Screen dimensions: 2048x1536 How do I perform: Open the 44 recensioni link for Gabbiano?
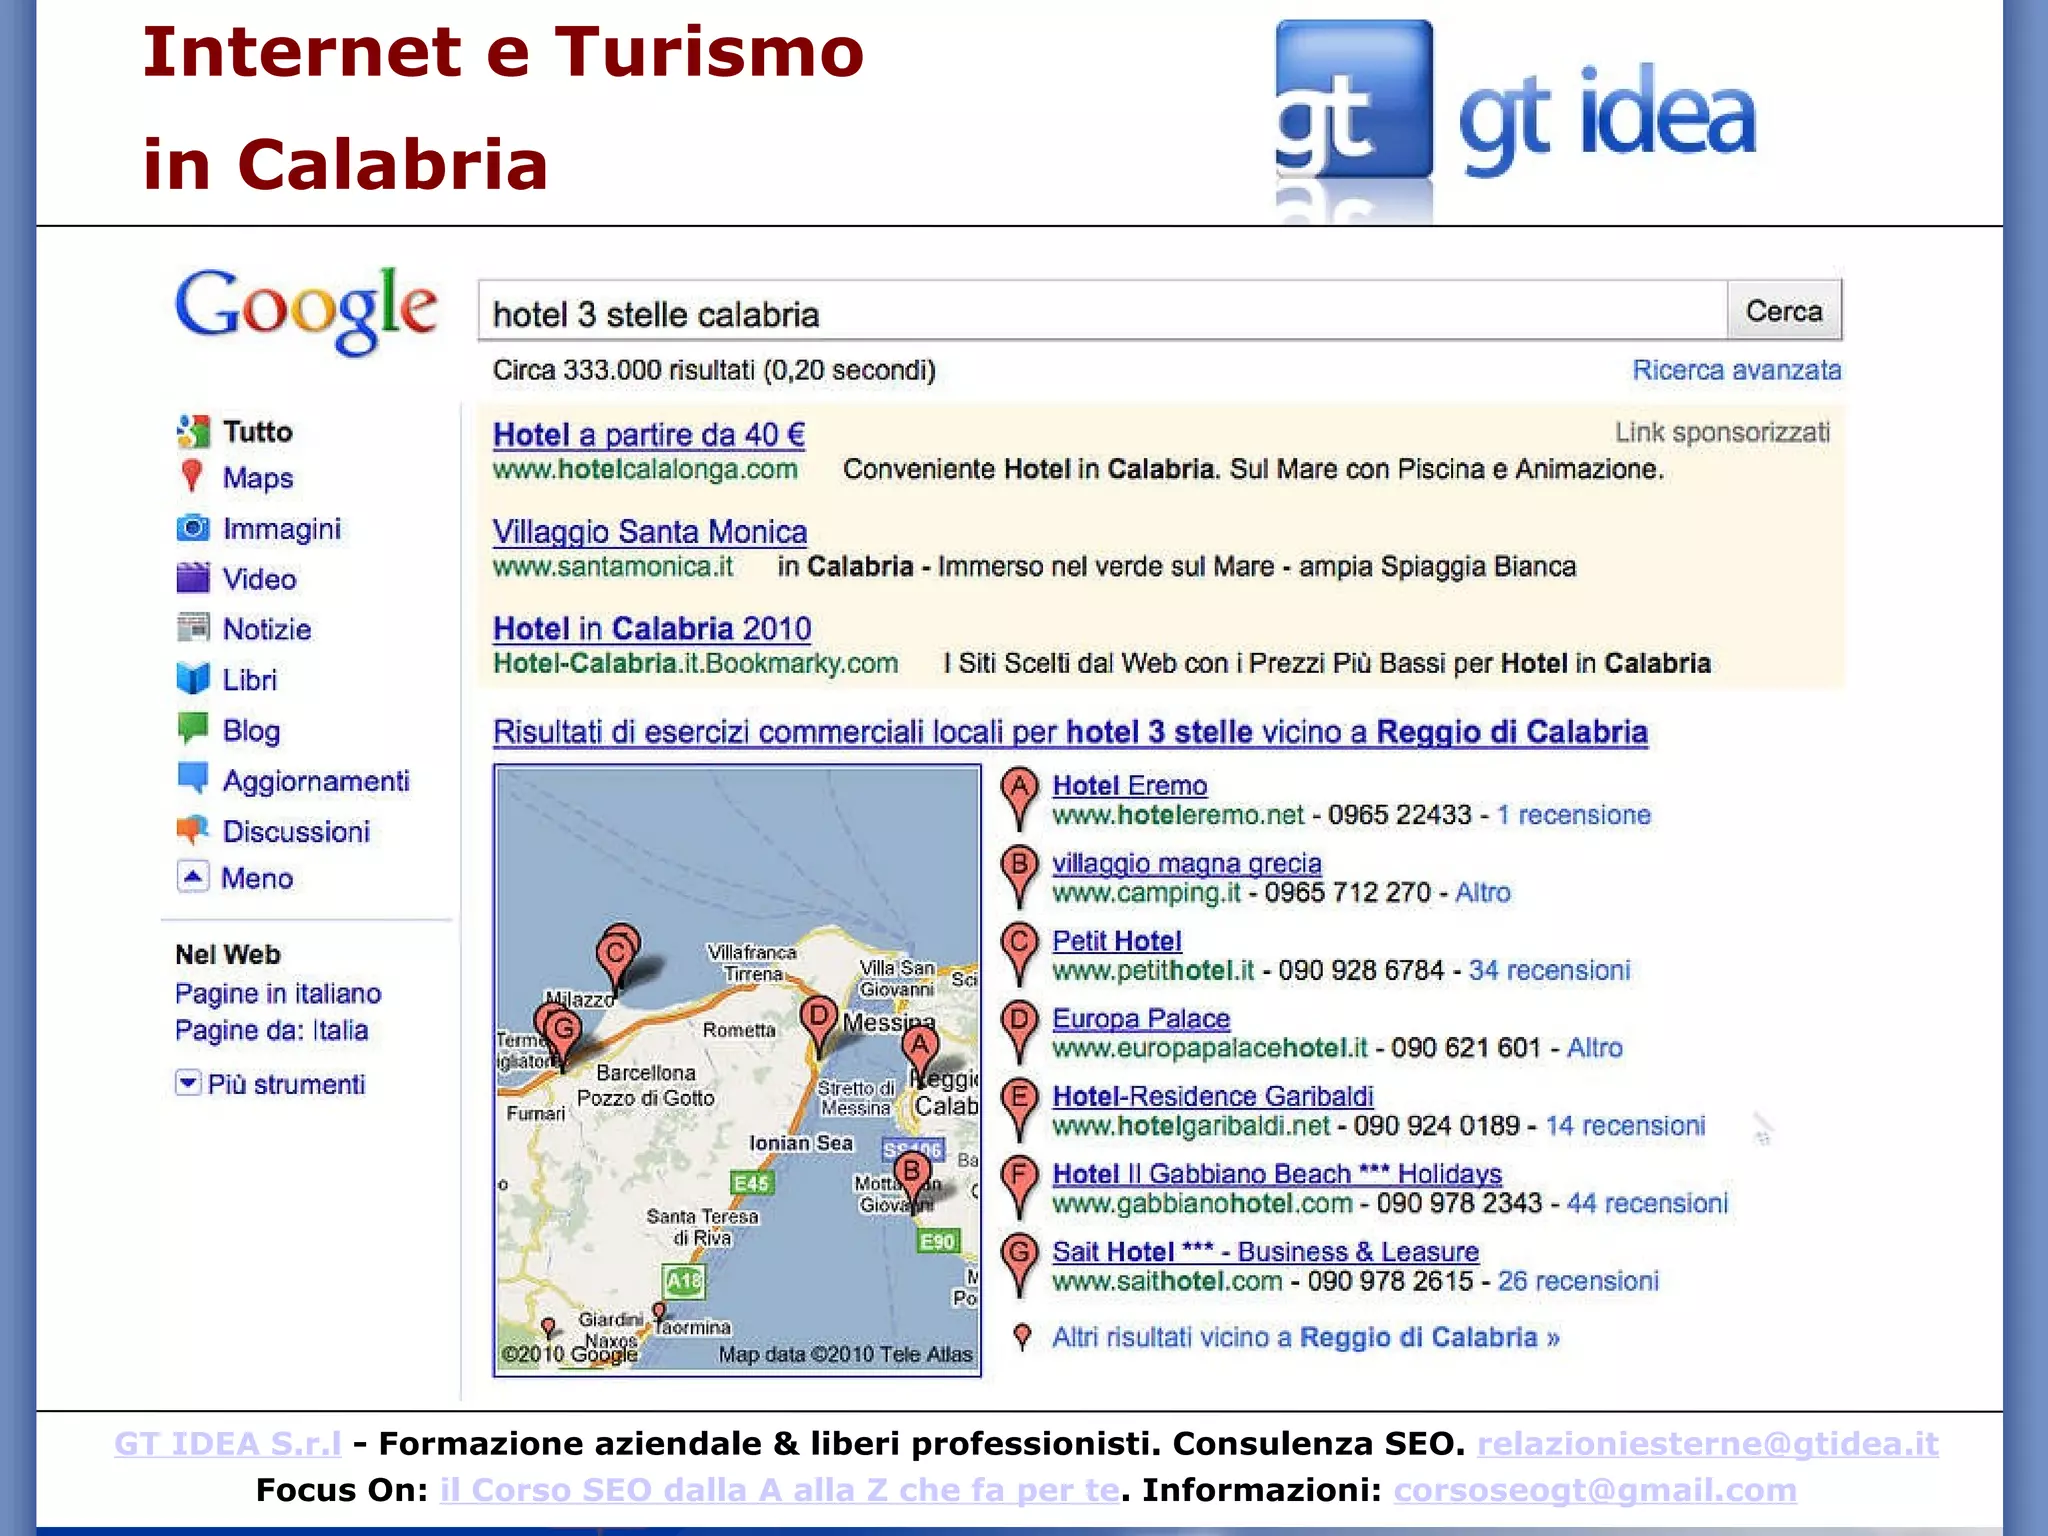1647,1203
